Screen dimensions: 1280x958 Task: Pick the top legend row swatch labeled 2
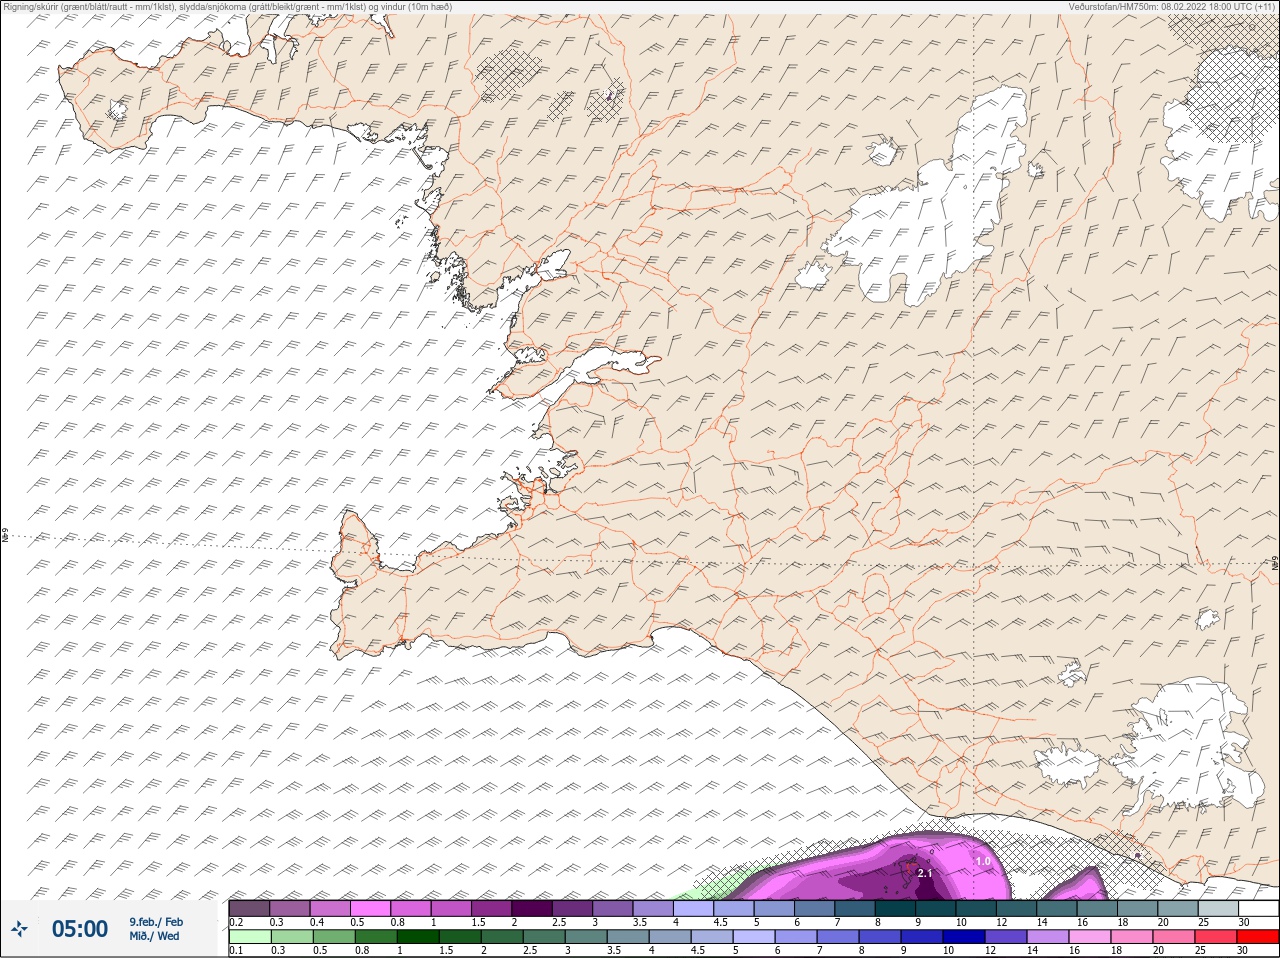coord(531,908)
